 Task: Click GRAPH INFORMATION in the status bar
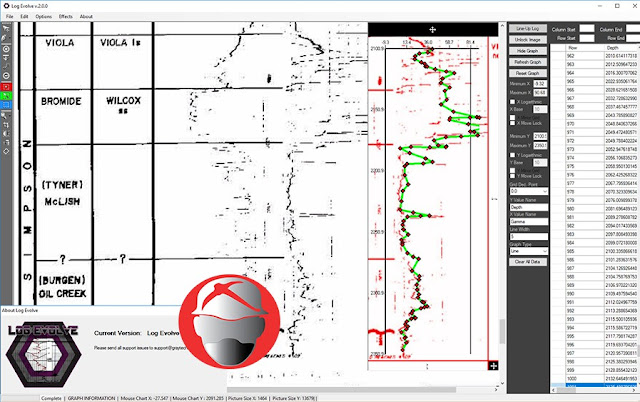[91, 398]
